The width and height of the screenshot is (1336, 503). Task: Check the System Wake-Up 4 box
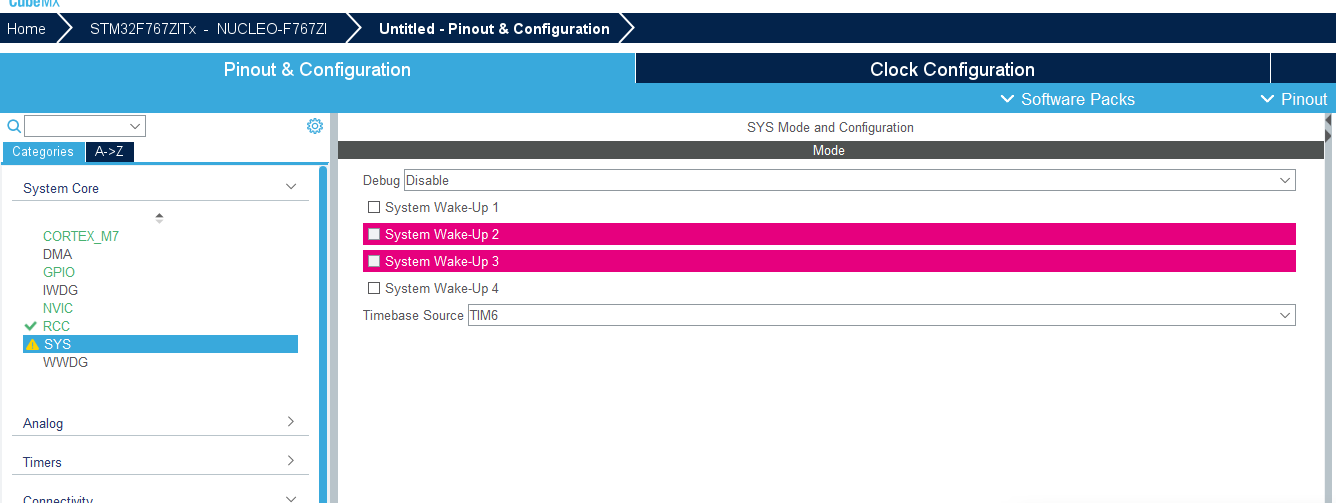coord(374,288)
